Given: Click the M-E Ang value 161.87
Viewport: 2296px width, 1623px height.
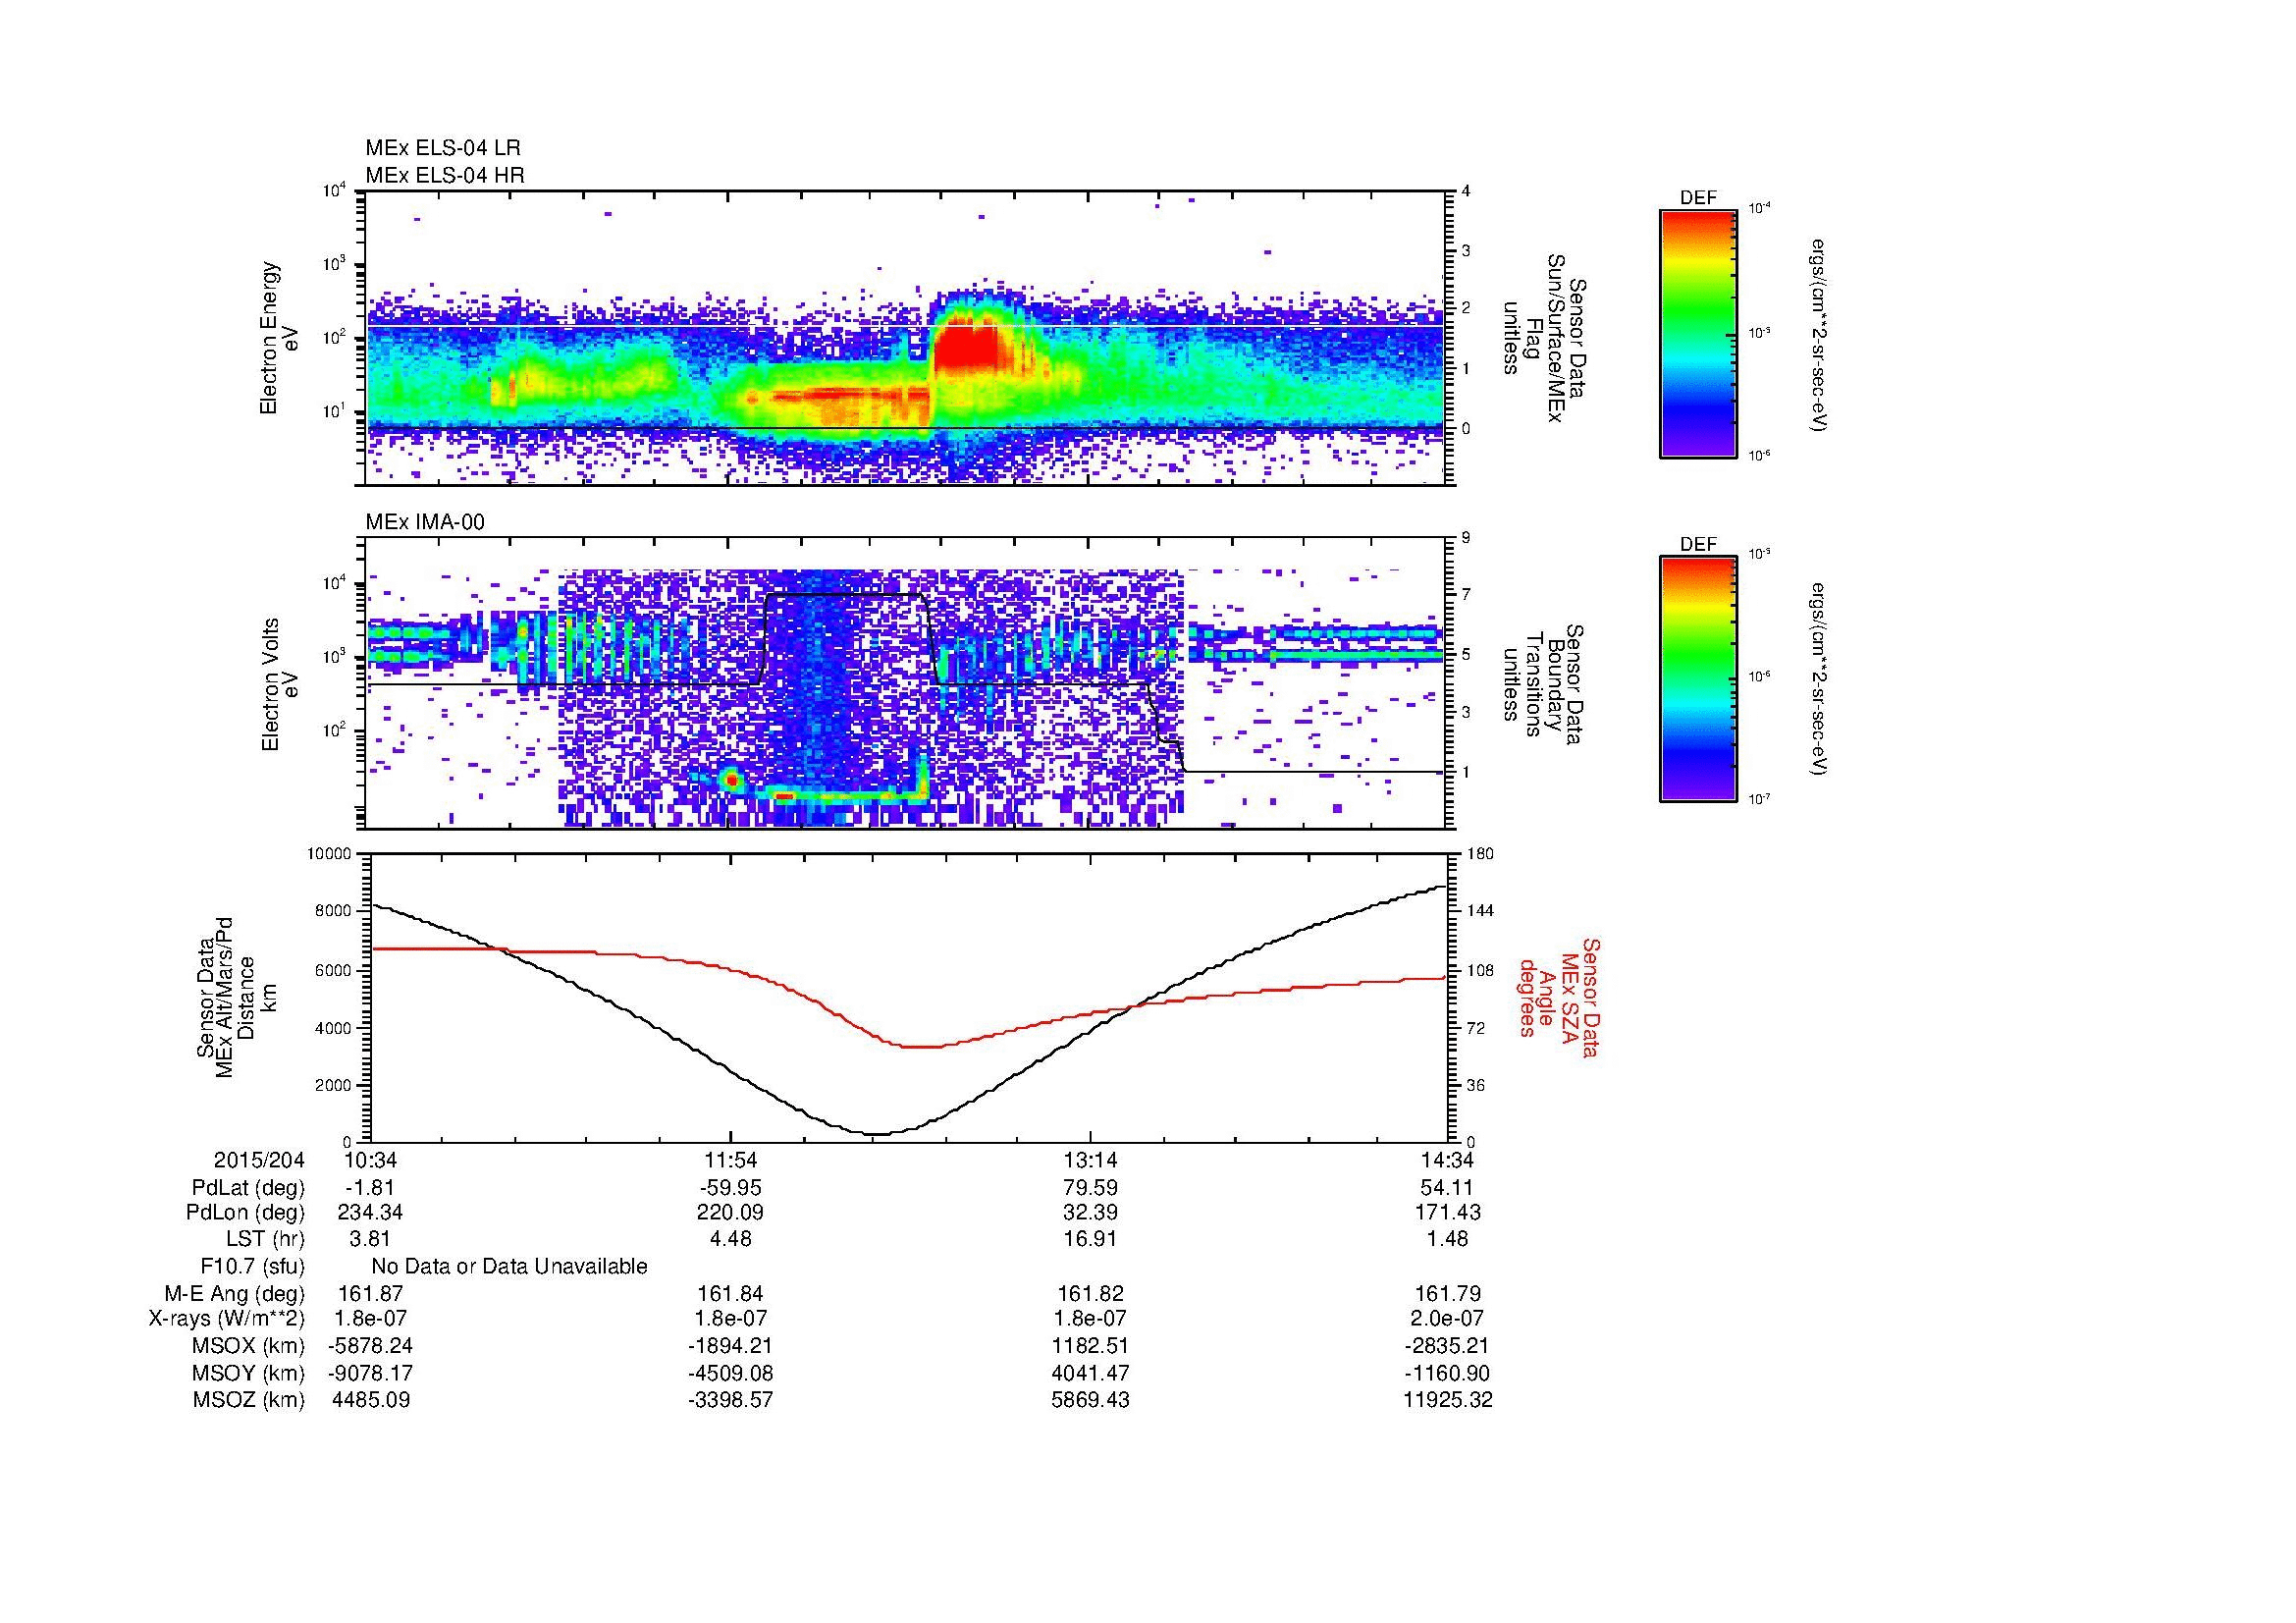Looking at the screenshot, I should [x=370, y=1294].
